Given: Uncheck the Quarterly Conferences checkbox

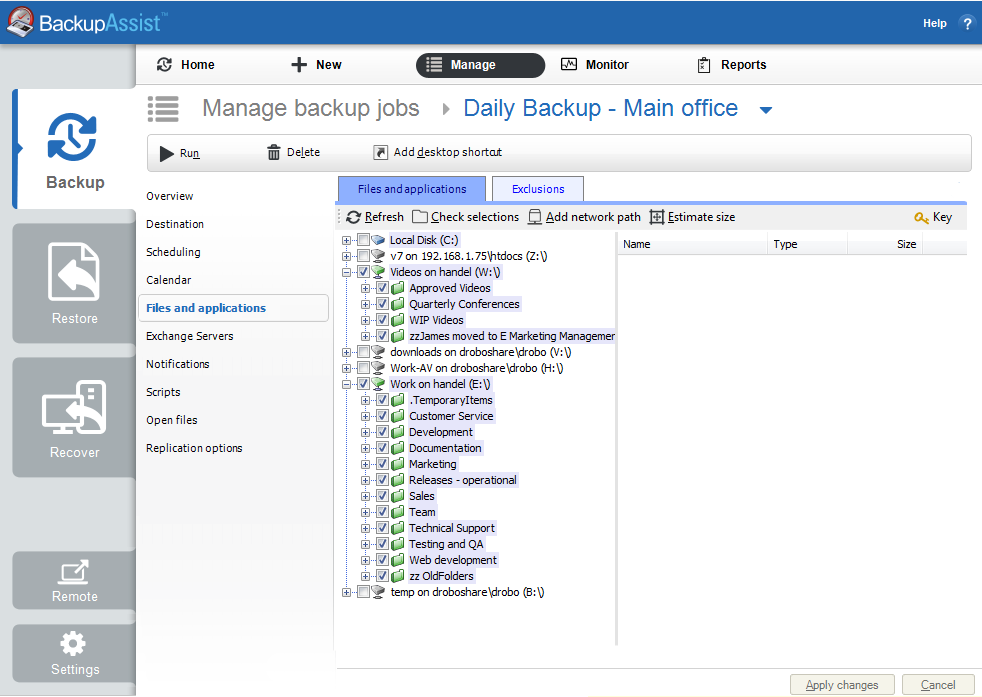Looking at the screenshot, I should (x=383, y=304).
